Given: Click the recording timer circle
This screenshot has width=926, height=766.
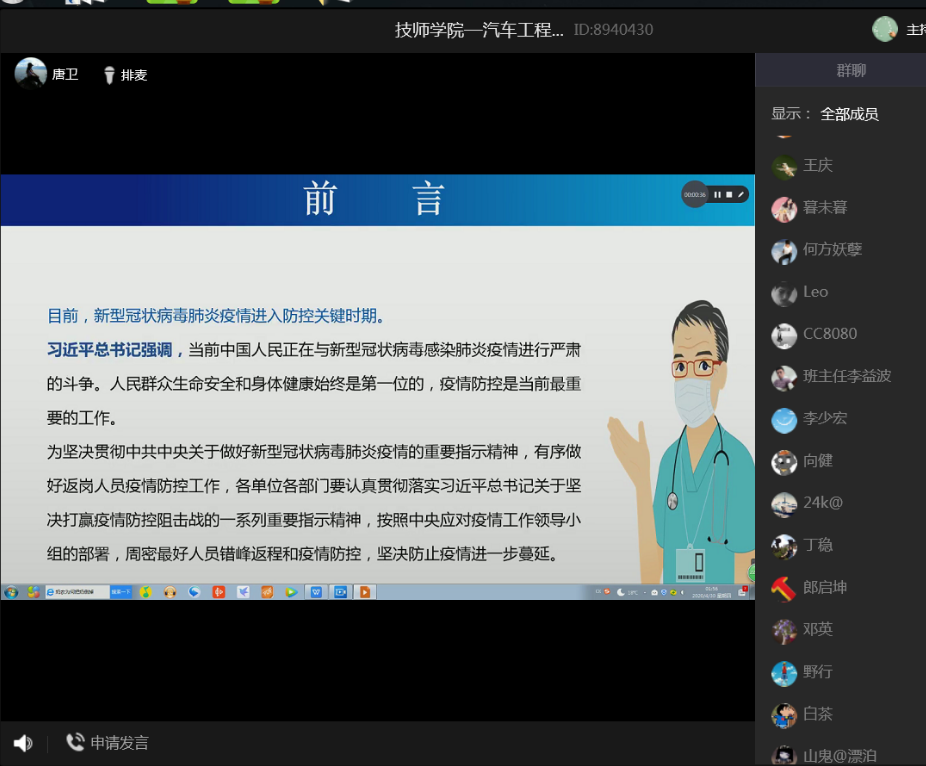Looking at the screenshot, I should coord(694,194).
